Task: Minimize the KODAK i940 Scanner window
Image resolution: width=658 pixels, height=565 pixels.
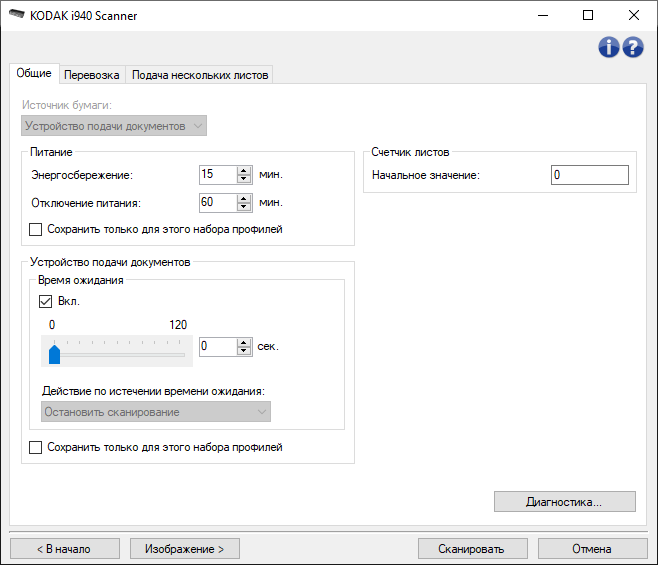Action: pyautogui.click(x=543, y=15)
